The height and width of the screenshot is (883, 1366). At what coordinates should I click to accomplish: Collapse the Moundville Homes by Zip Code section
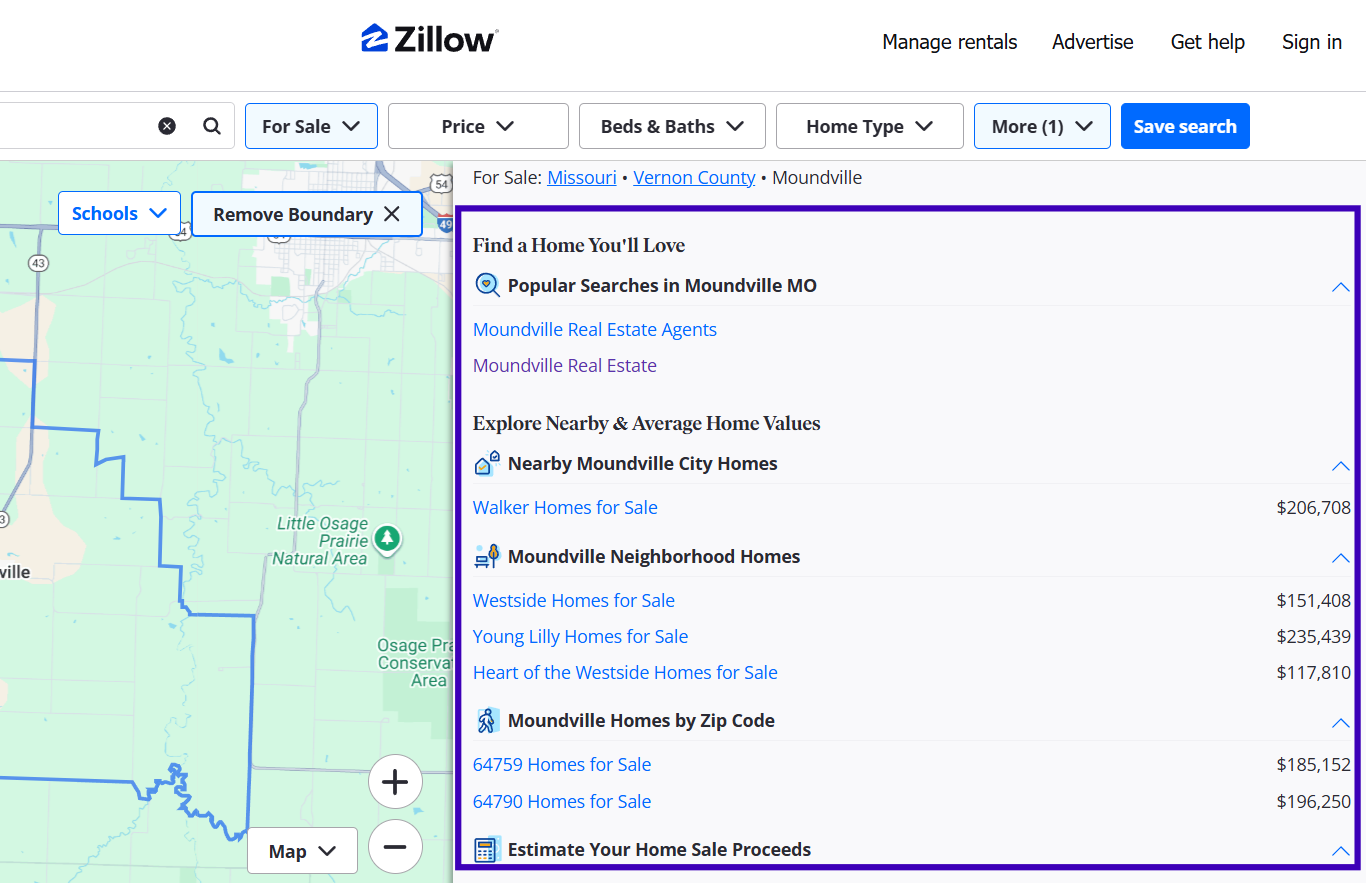pyautogui.click(x=1340, y=723)
